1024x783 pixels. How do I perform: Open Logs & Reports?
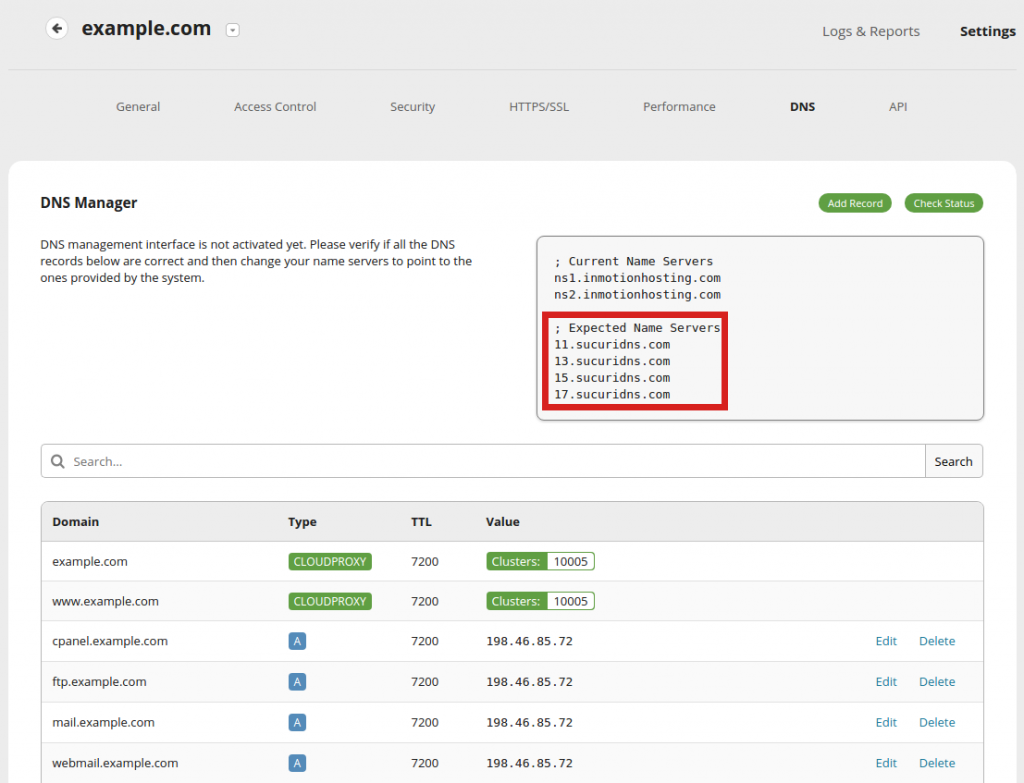click(x=870, y=31)
